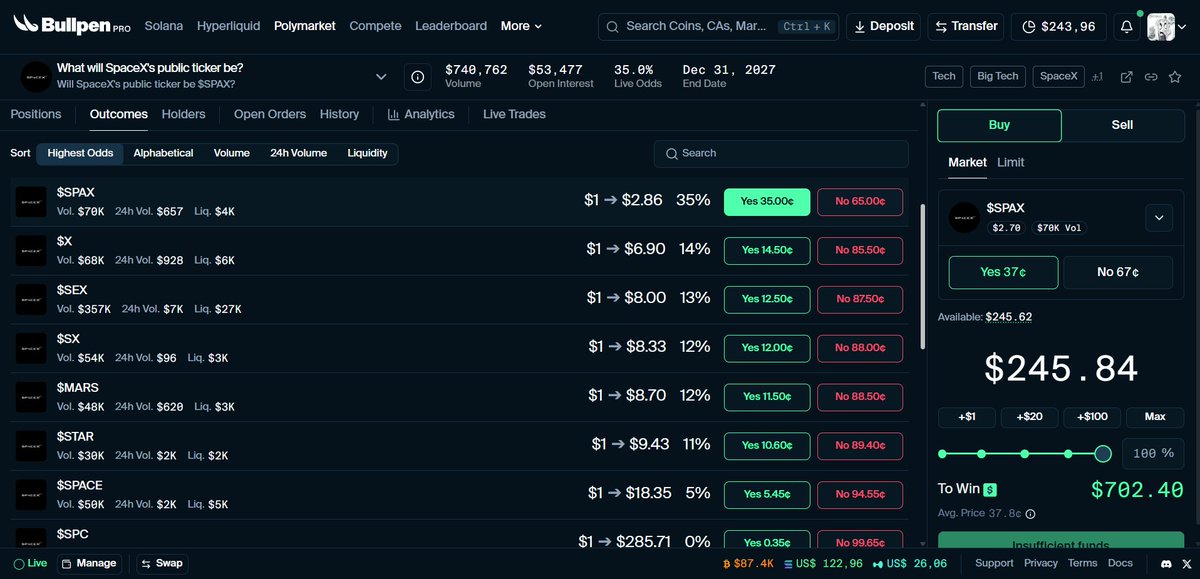The height and width of the screenshot is (579, 1200).
Task: Click the US$ 122.96 Solana ticker
Action: pyautogui.click(x=825, y=563)
